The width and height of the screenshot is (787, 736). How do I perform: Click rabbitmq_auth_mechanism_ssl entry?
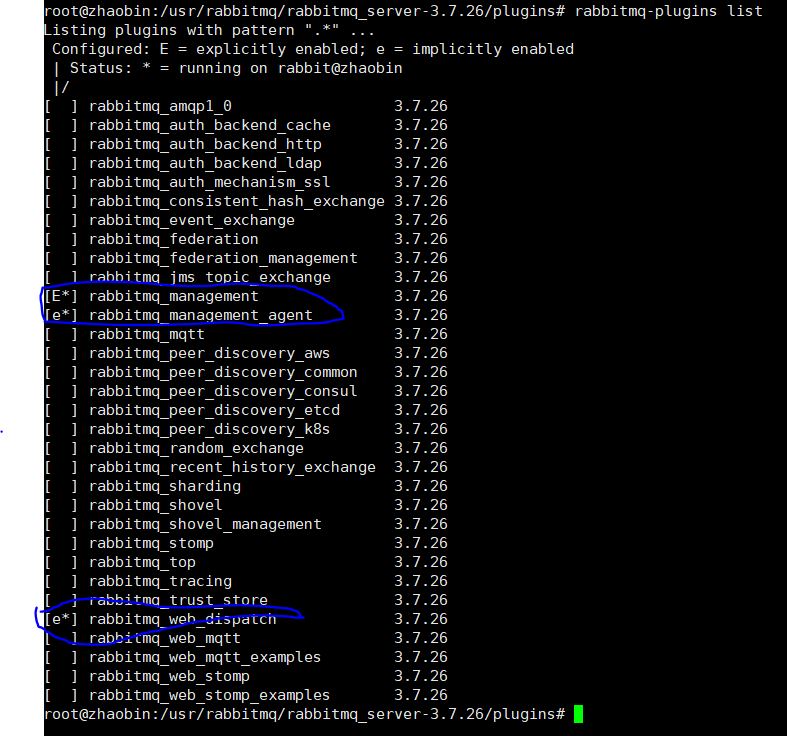point(210,182)
